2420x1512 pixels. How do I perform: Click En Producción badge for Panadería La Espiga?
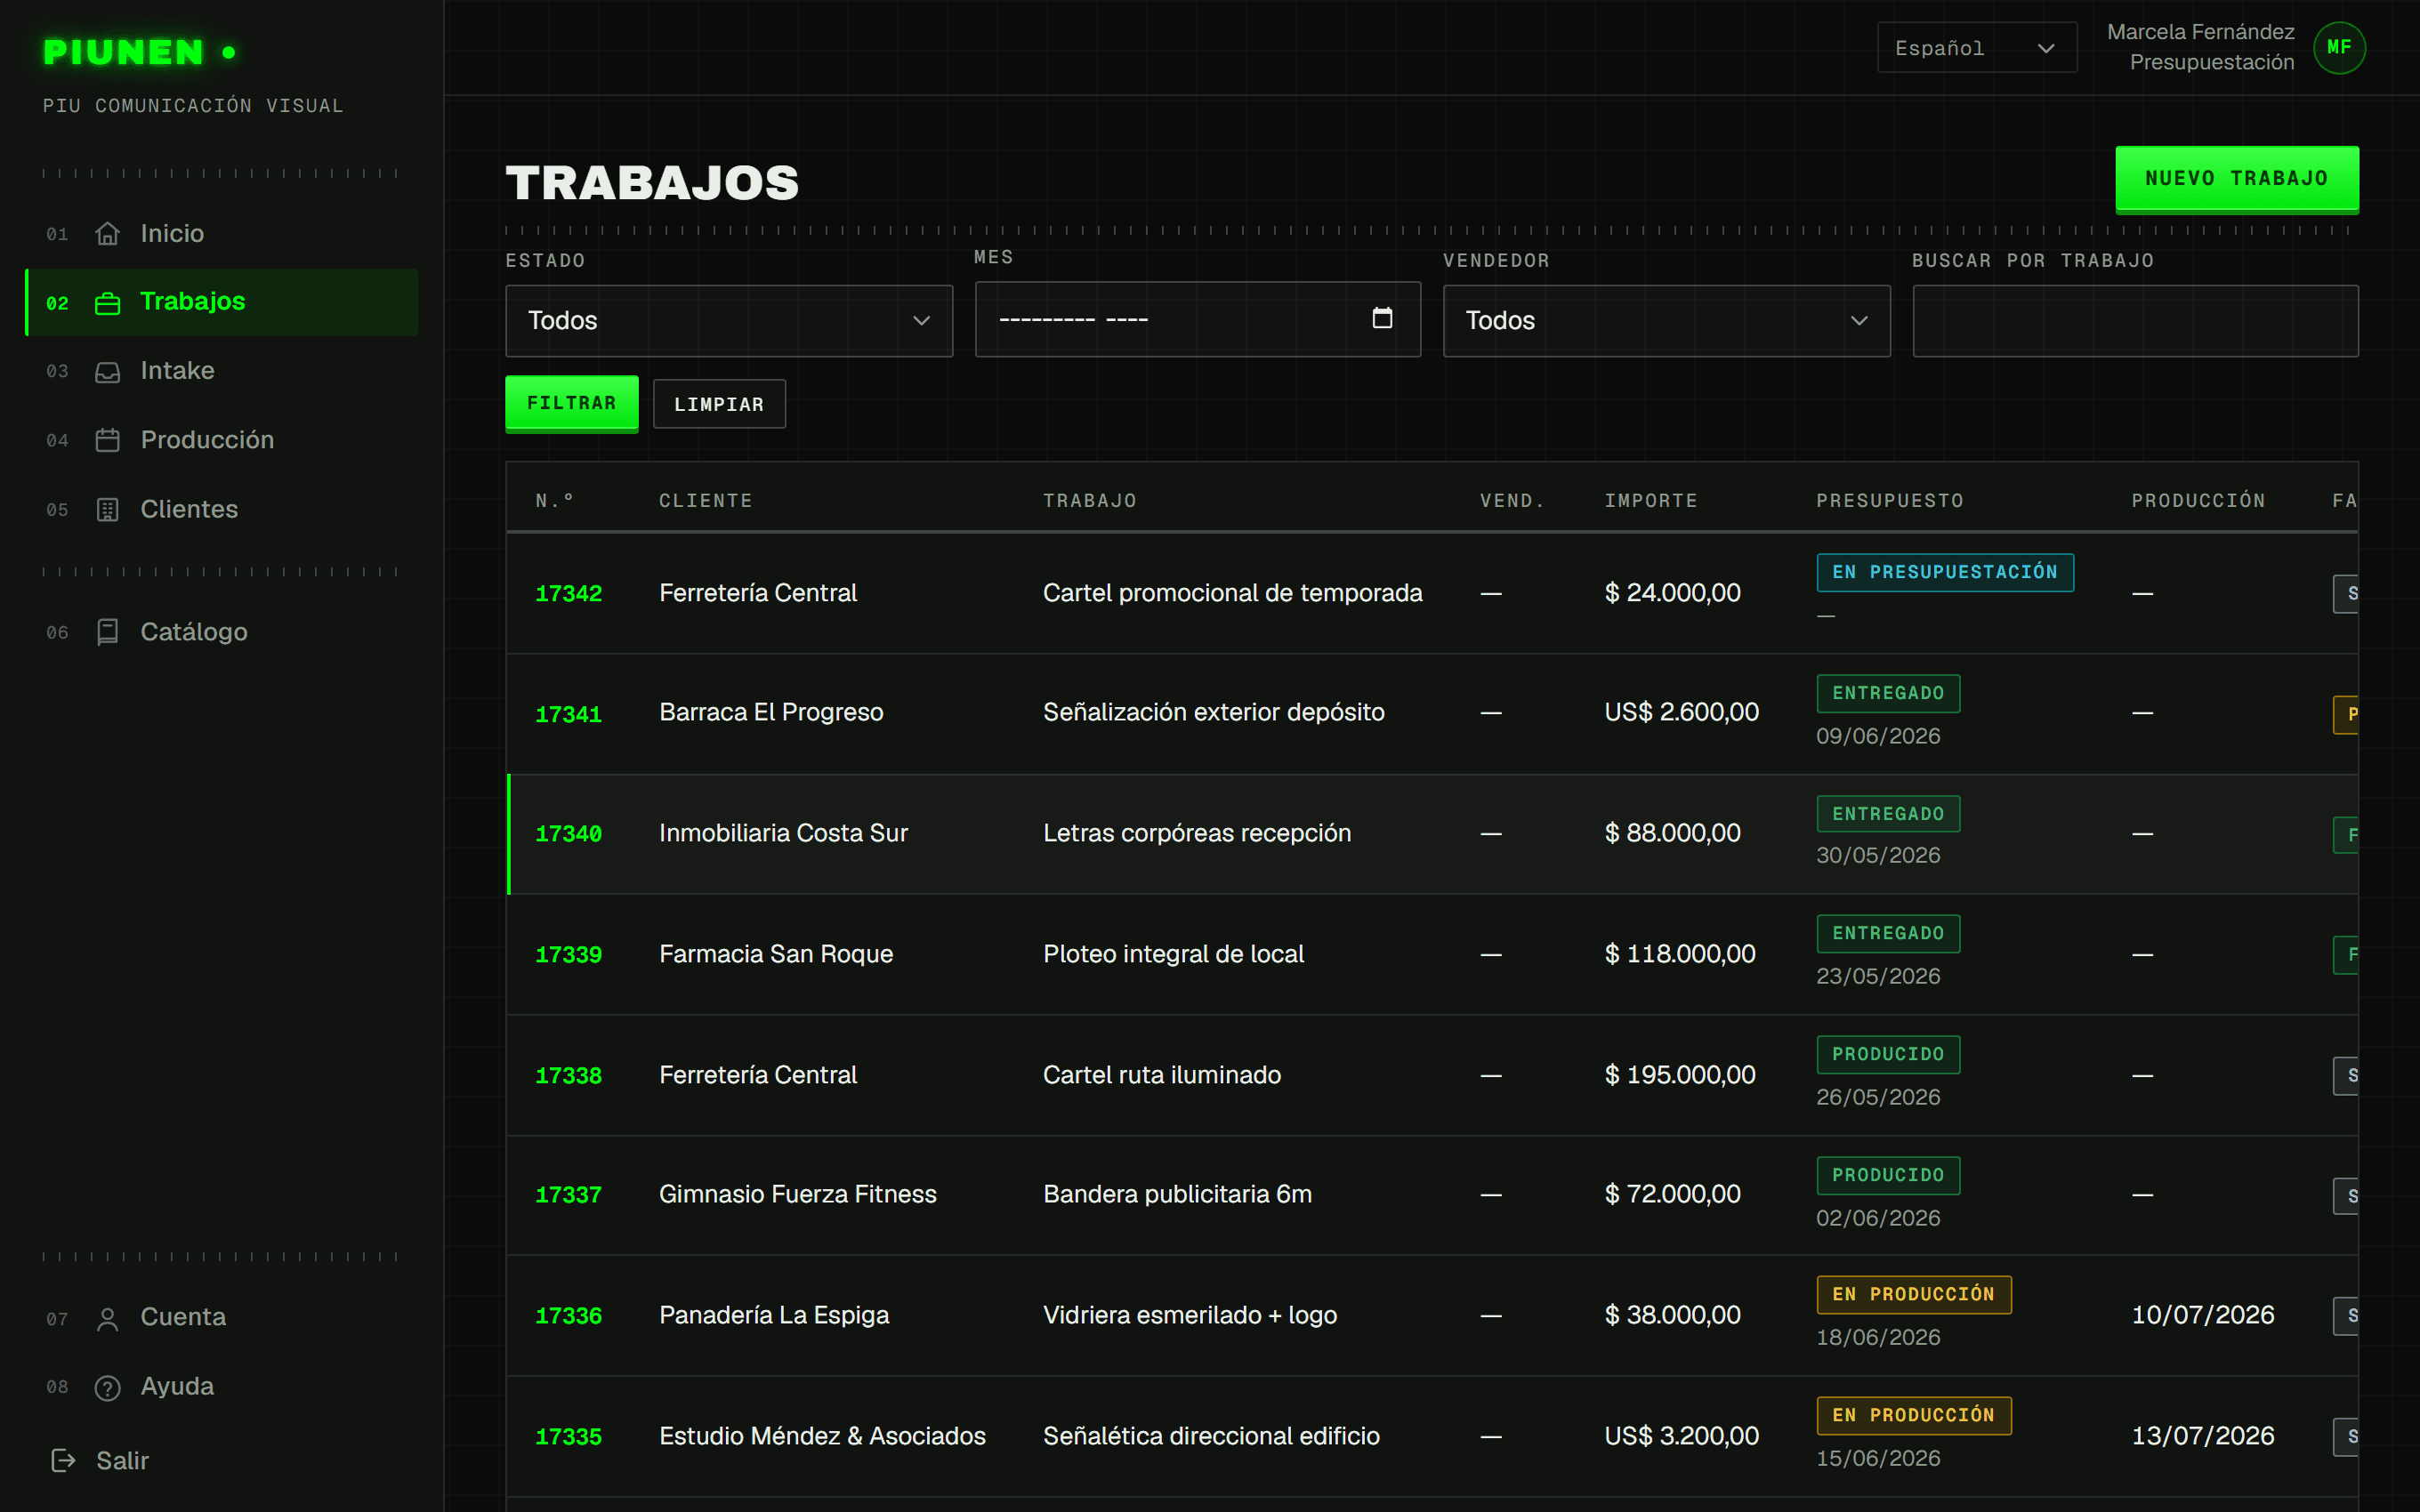pos(1913,1294)
